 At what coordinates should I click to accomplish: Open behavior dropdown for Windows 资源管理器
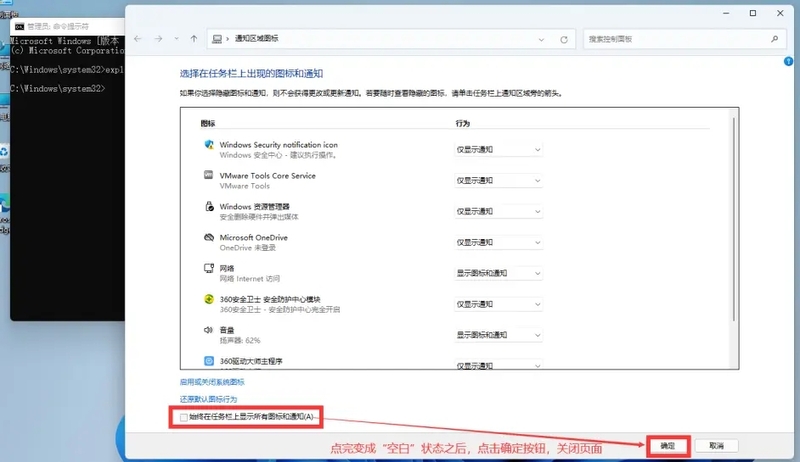[x=498, y=211]
